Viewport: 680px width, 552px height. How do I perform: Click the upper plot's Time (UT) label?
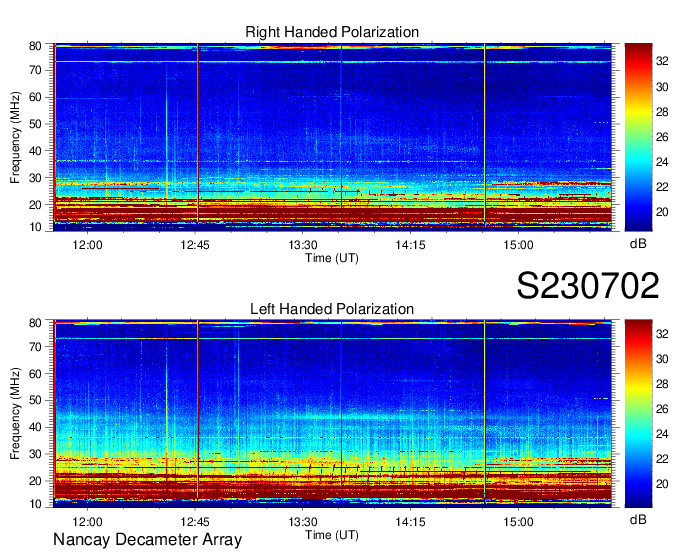click(332, 258)
